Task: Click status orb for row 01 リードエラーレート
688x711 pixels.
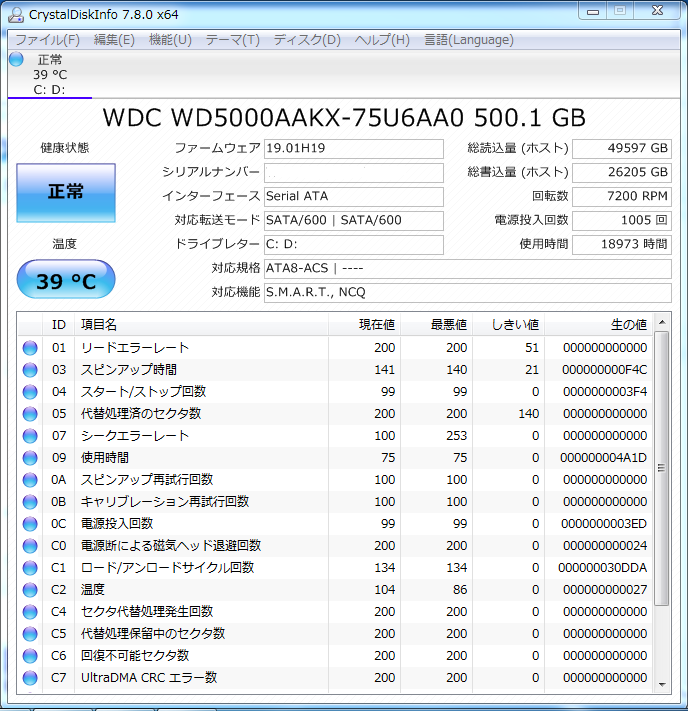Action: (x=30, y=348)
